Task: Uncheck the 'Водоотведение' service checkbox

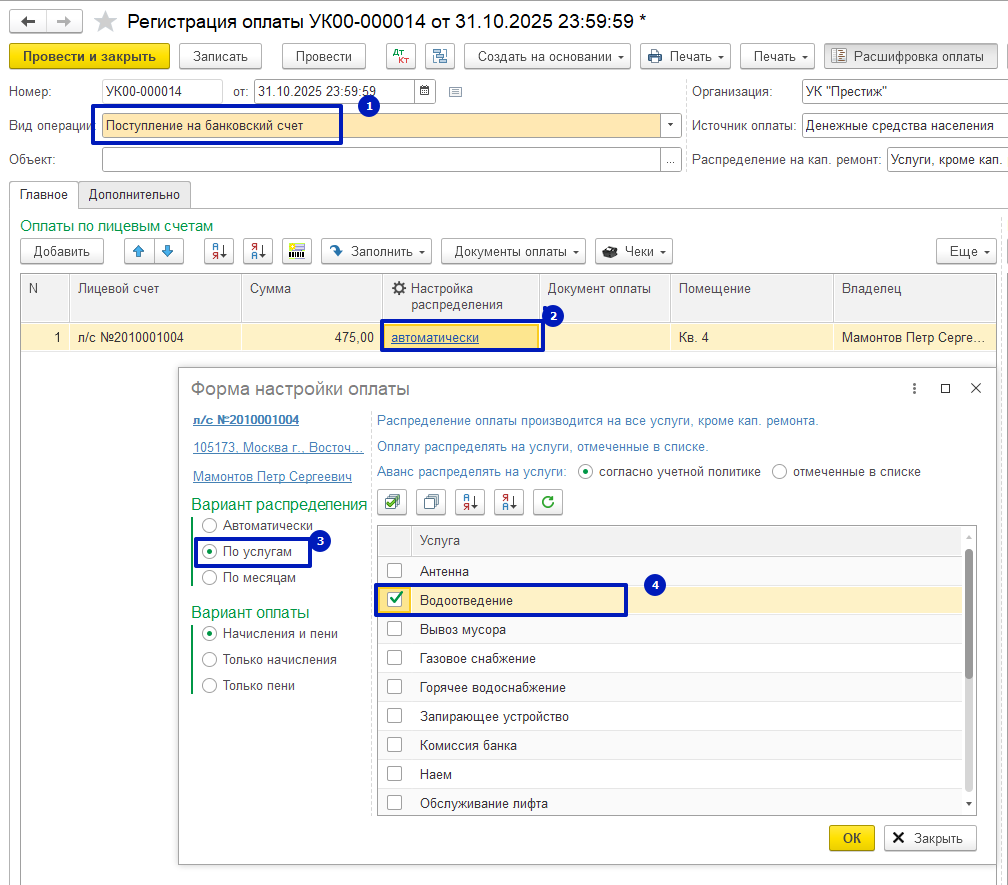Action: click(395, 600)
